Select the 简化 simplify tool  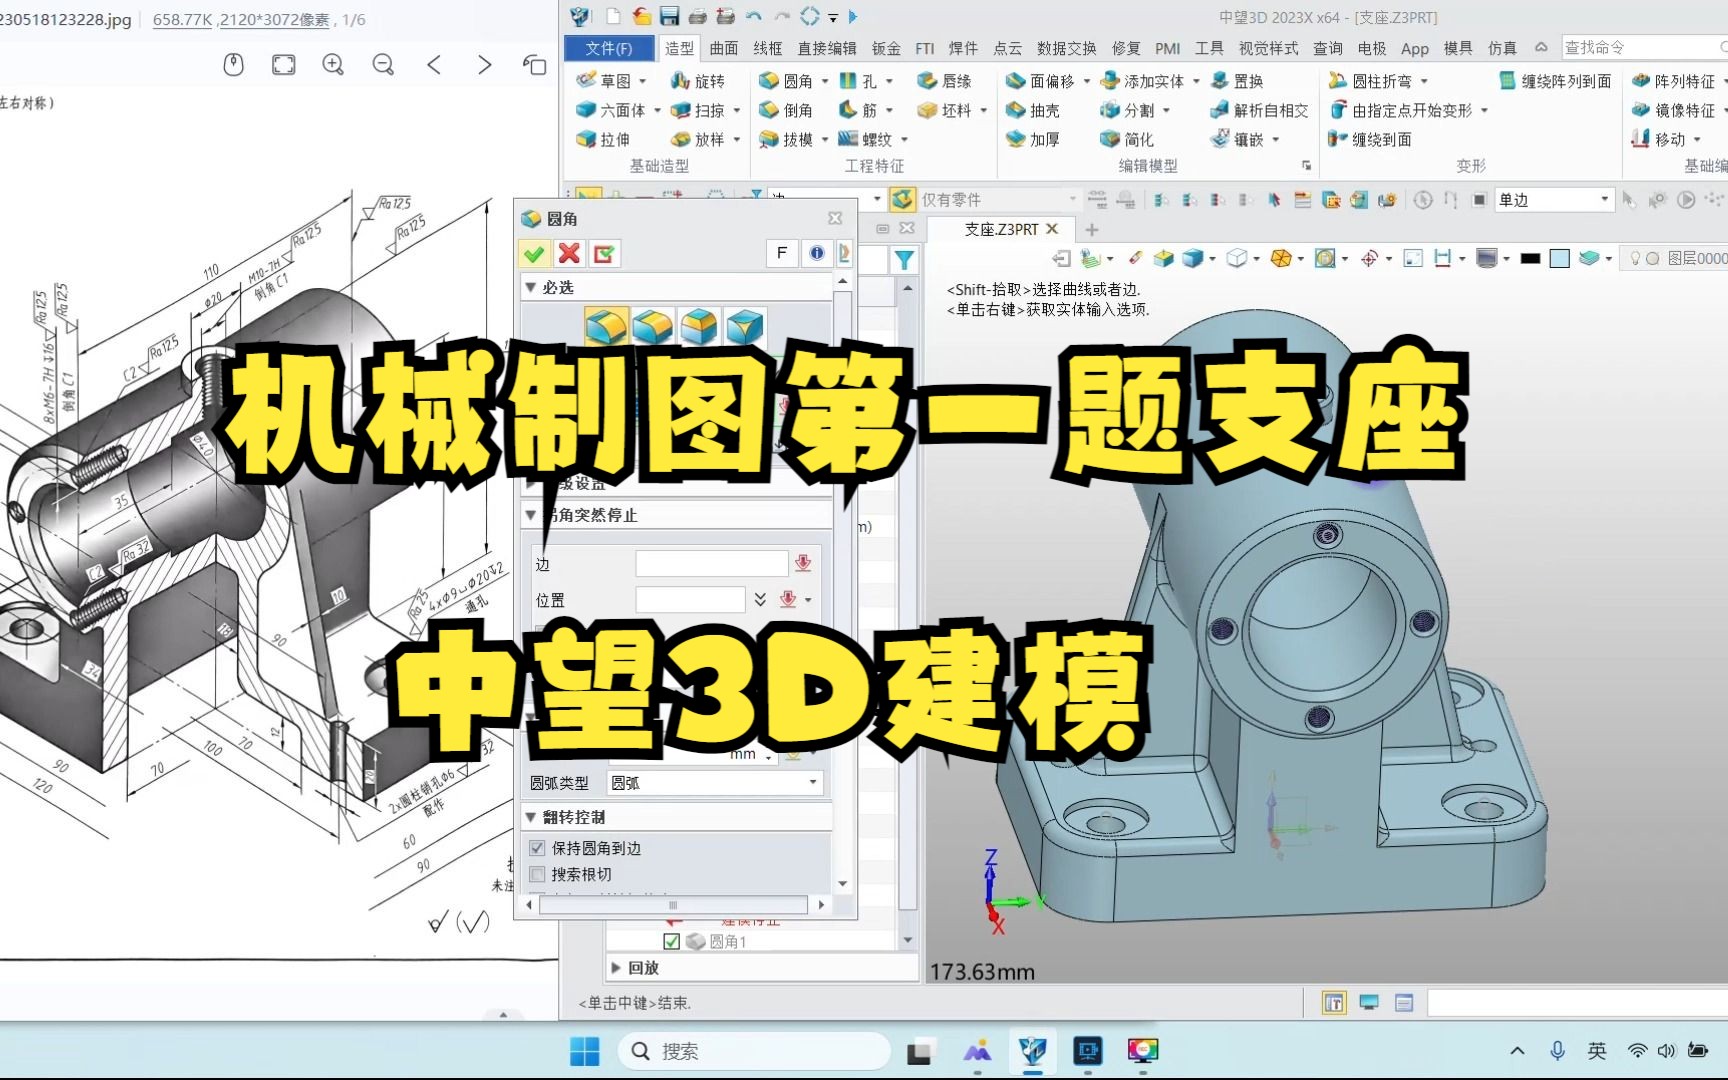pyautogui.click(x=1126, y=139)
